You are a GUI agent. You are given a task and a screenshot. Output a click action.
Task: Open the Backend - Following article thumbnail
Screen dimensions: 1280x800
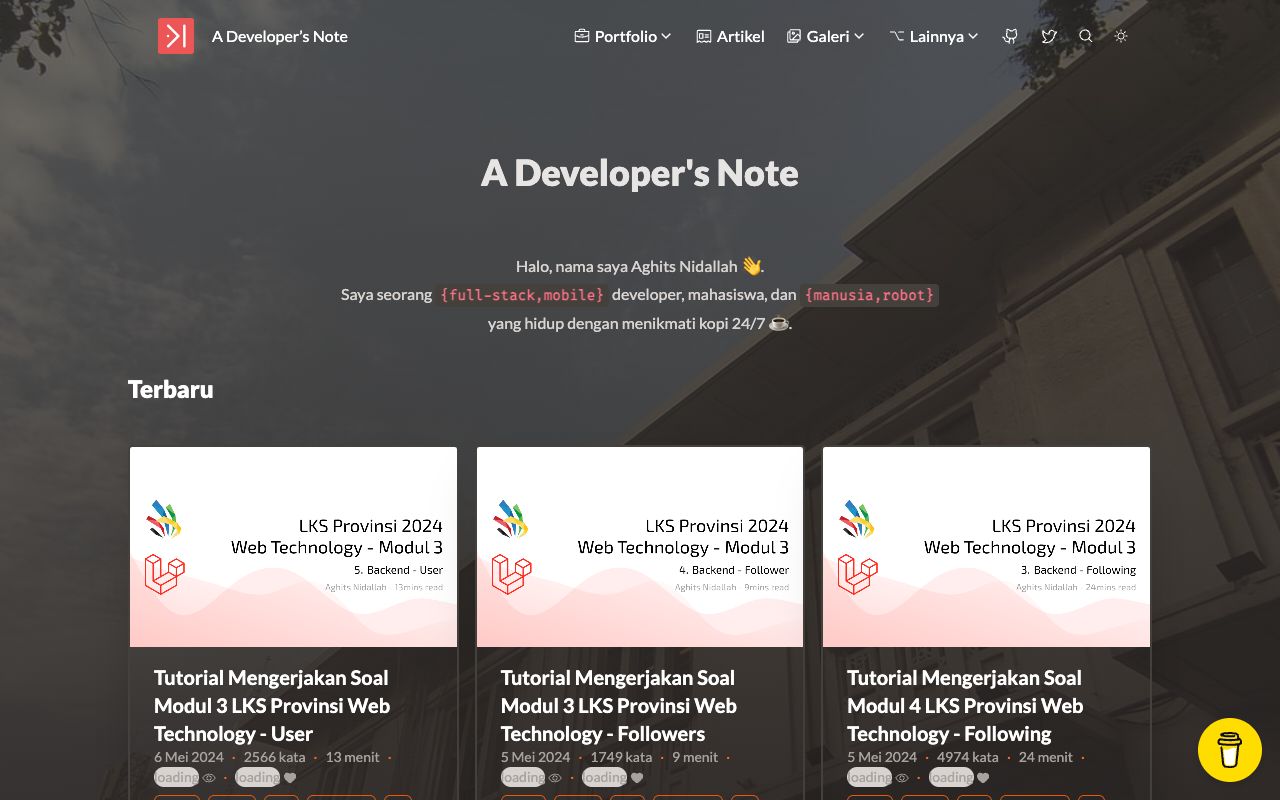(986, 547)
